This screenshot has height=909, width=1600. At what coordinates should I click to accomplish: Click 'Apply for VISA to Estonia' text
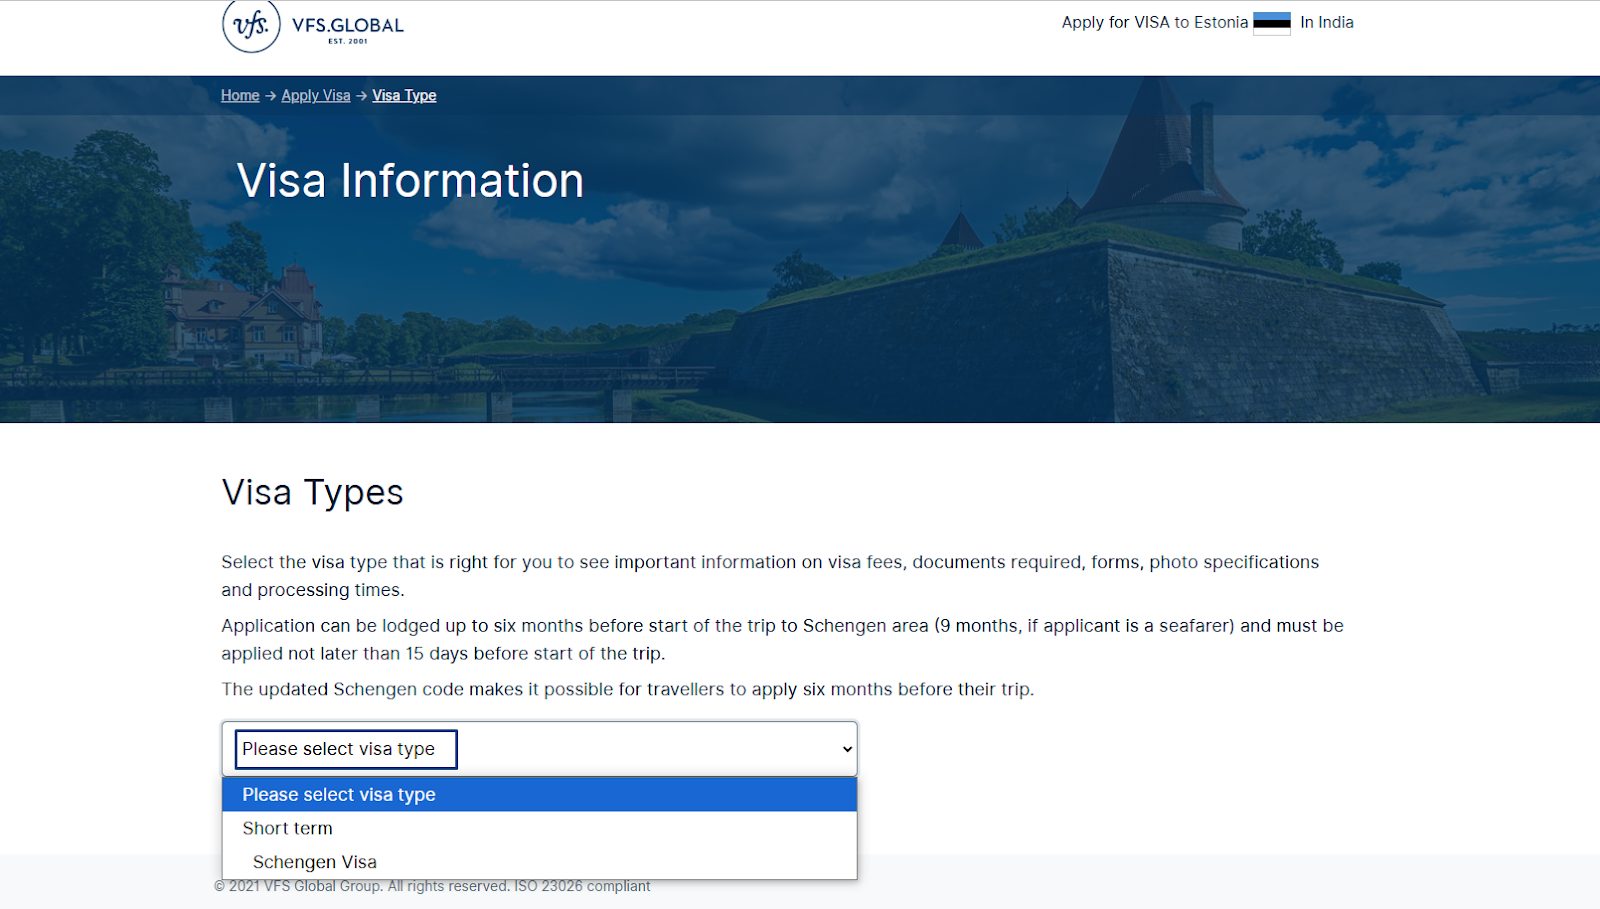pyautogui.click(x=1154, y=22)
